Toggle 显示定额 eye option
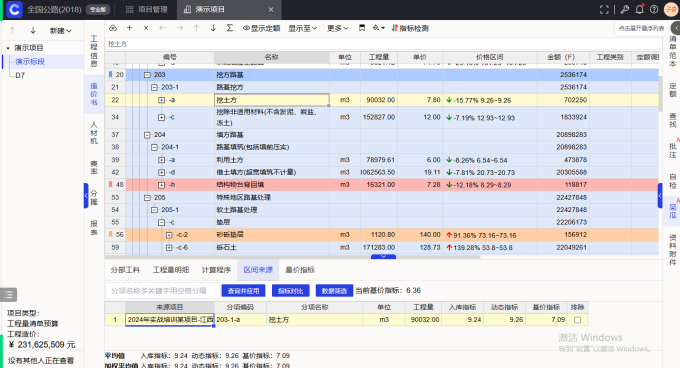Image resolution: width=680 pixels, height=368 pixels. [262, 28]
